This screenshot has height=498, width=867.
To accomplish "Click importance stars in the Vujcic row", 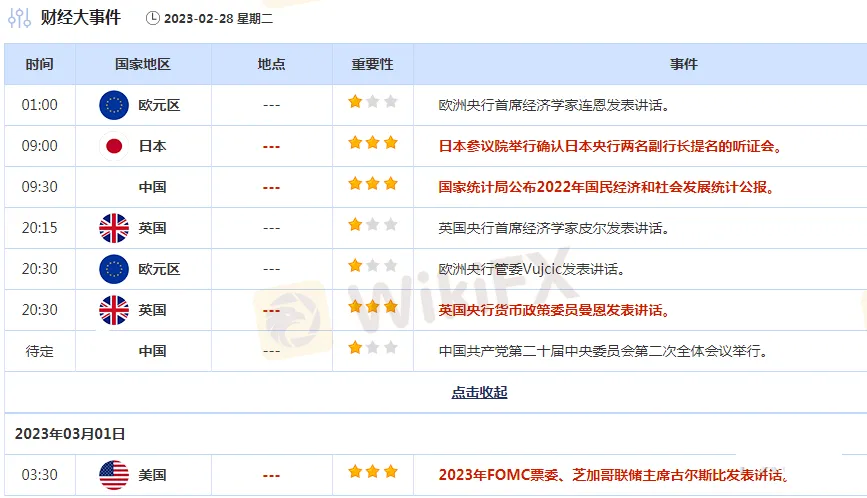I will [373, 265].
